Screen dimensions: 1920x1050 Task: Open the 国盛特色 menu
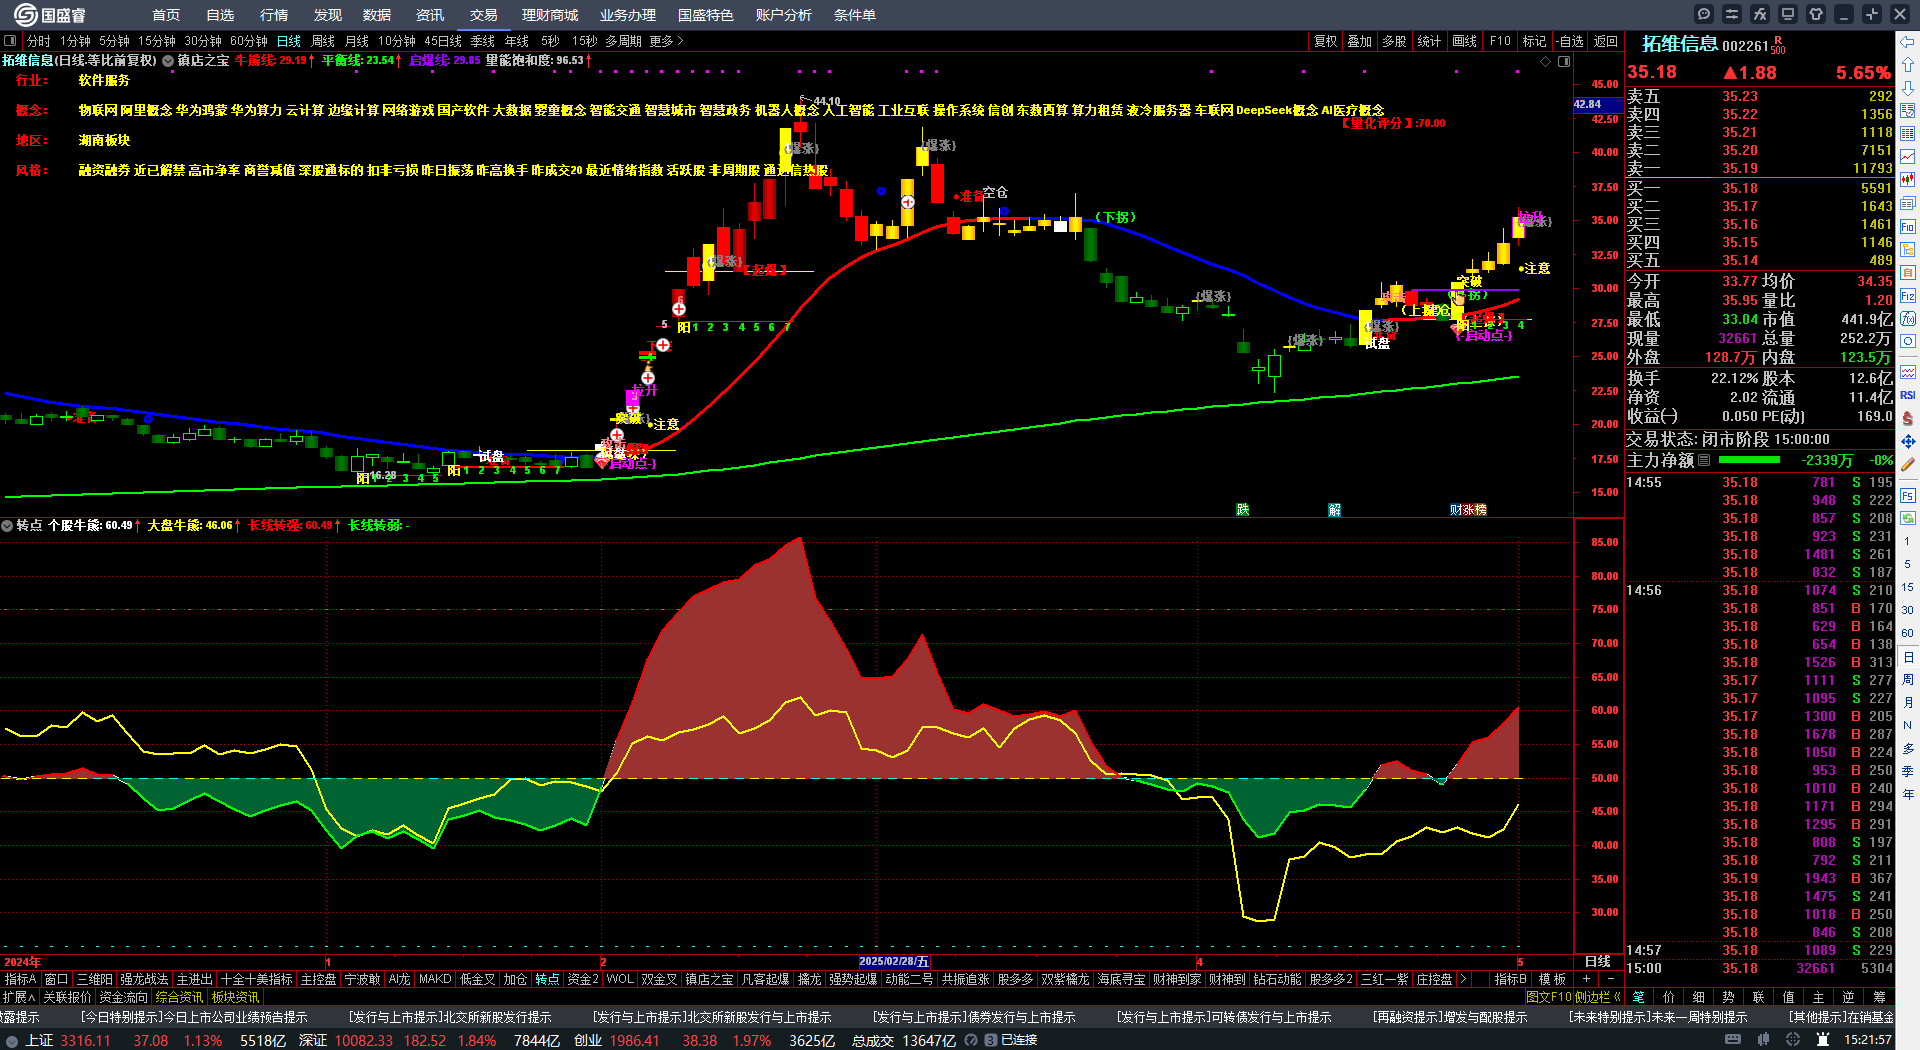pyautogui.click(x=706, y=15)
